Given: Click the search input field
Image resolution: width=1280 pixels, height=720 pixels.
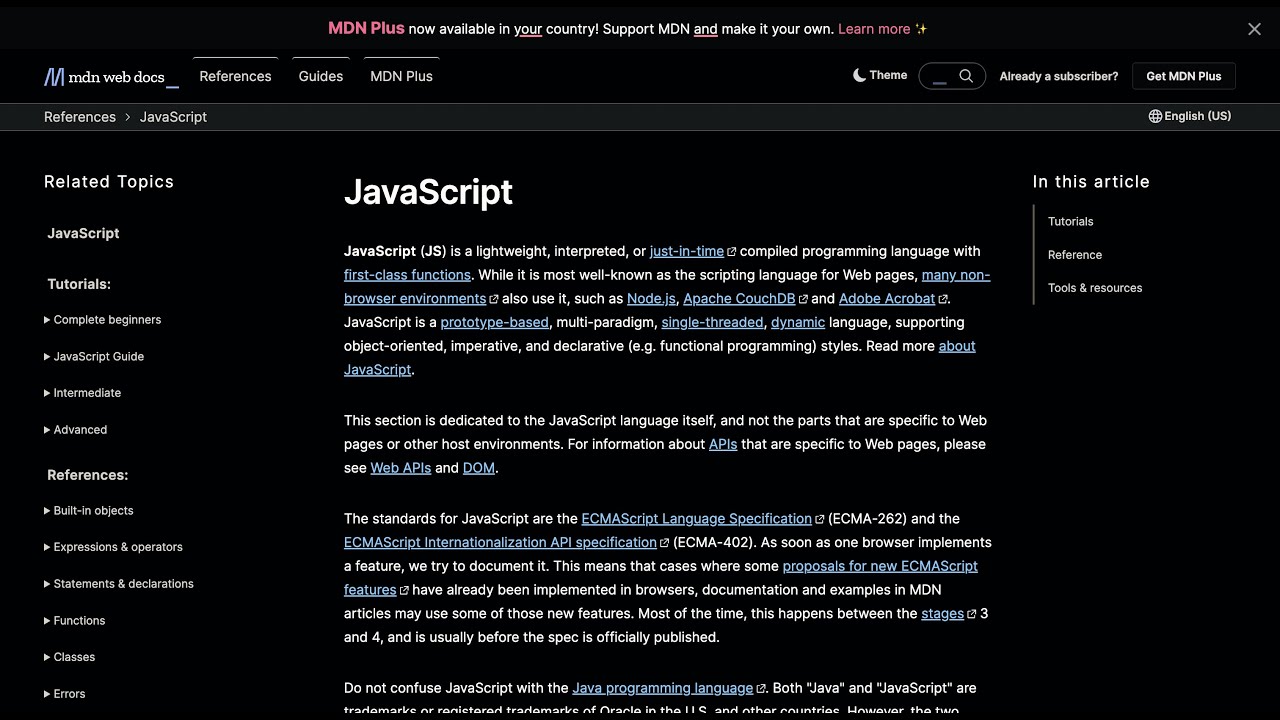Looking at the screenshot, I should (939, 76).
